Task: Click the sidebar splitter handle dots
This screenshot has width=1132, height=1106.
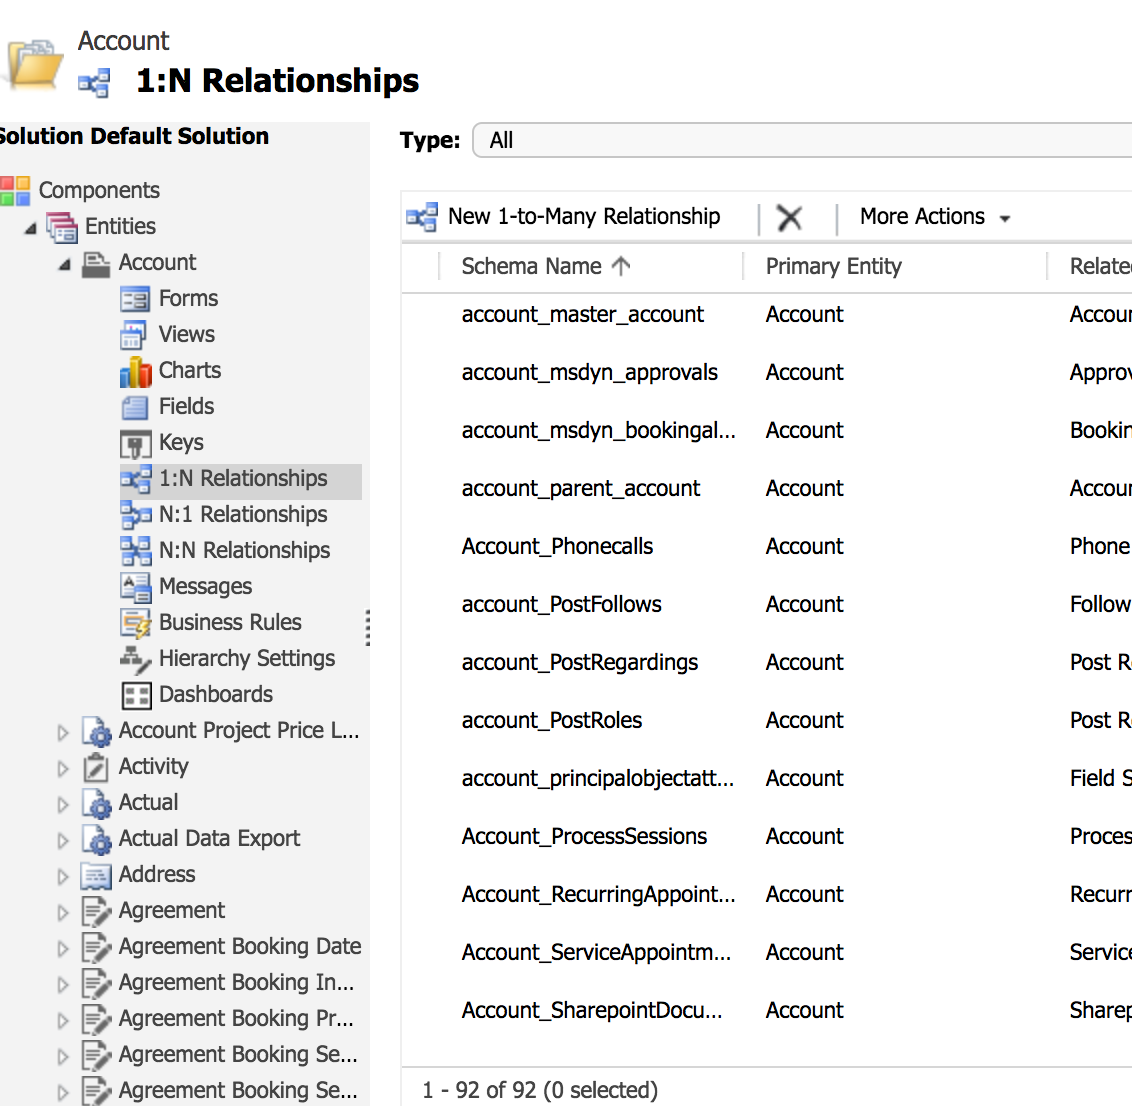Action: [x=367, y=627]
